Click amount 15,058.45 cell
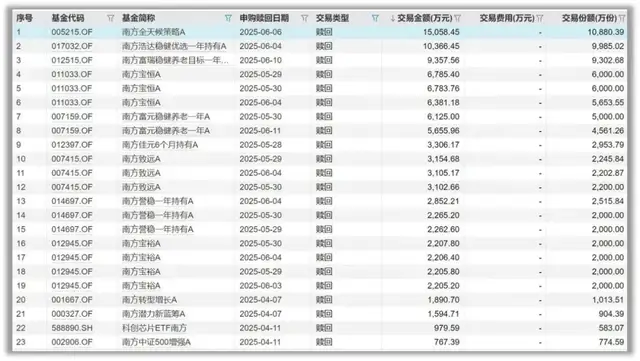 (x=441, y=32)
